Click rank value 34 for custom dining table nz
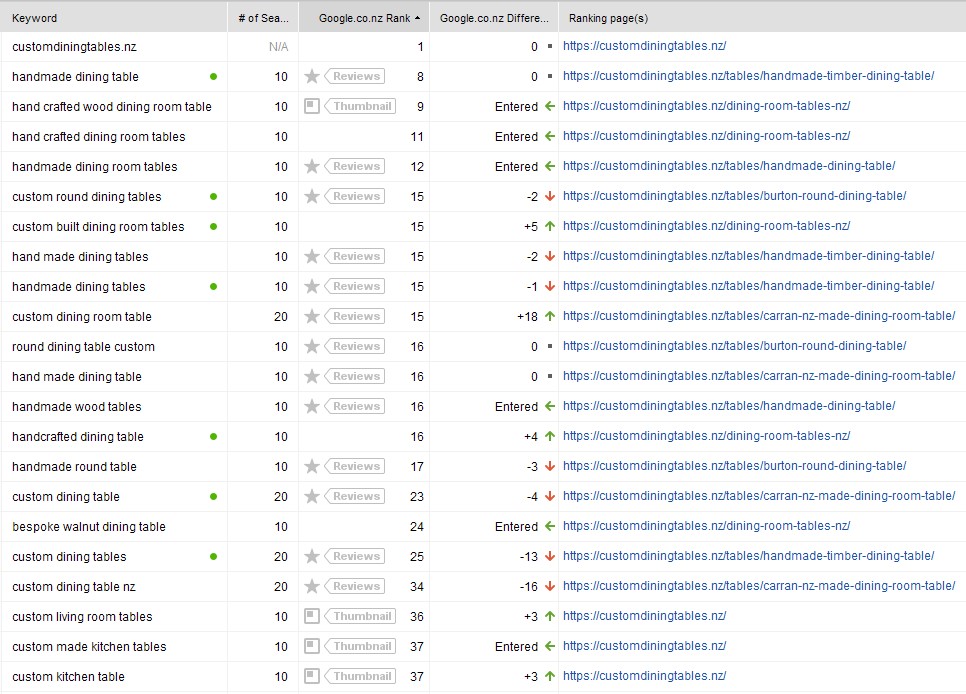966x694 pixels. tap(417, 586)
